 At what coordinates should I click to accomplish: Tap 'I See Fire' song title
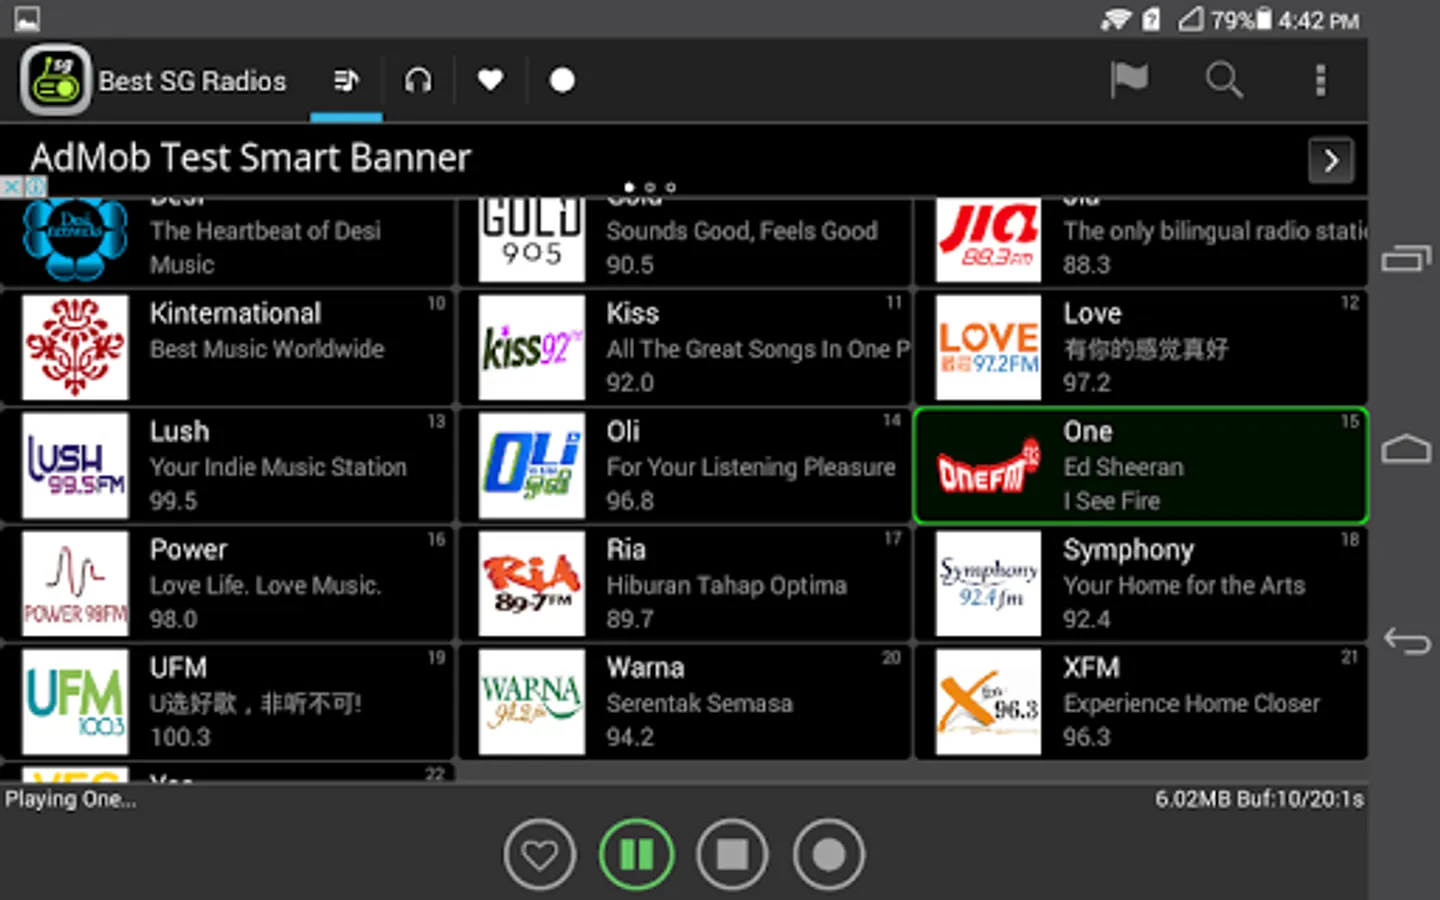[1112, 501]
